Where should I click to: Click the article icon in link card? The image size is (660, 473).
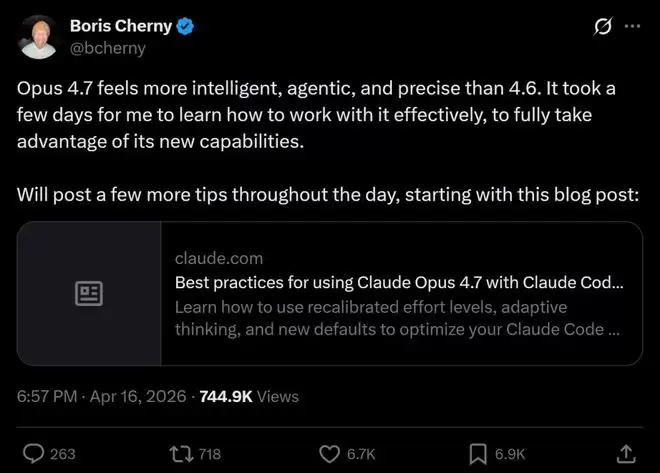tap(89, 293)
